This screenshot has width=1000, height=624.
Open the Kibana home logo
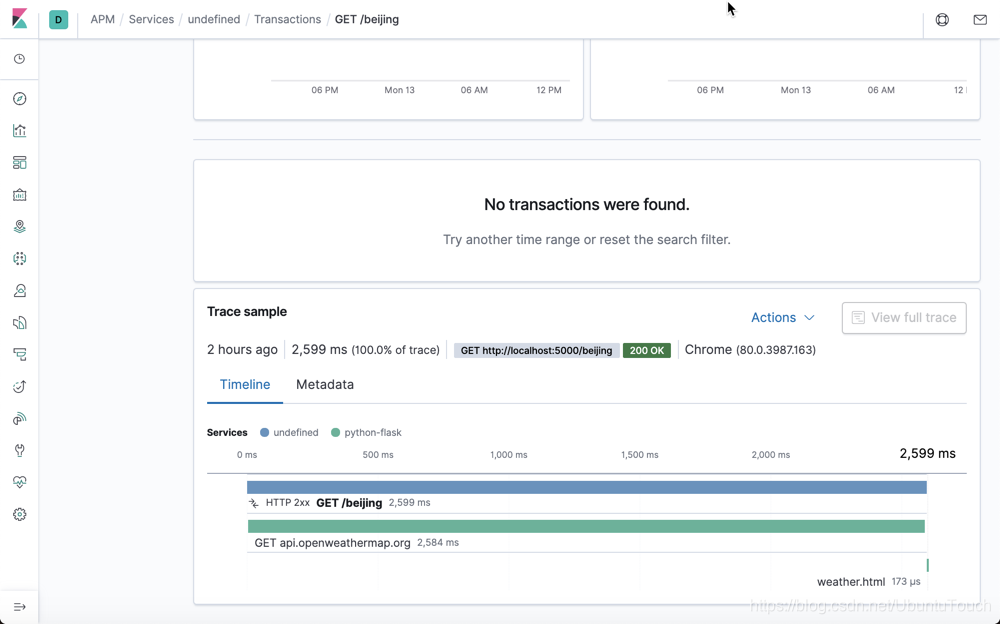click(x=20, y=19)
